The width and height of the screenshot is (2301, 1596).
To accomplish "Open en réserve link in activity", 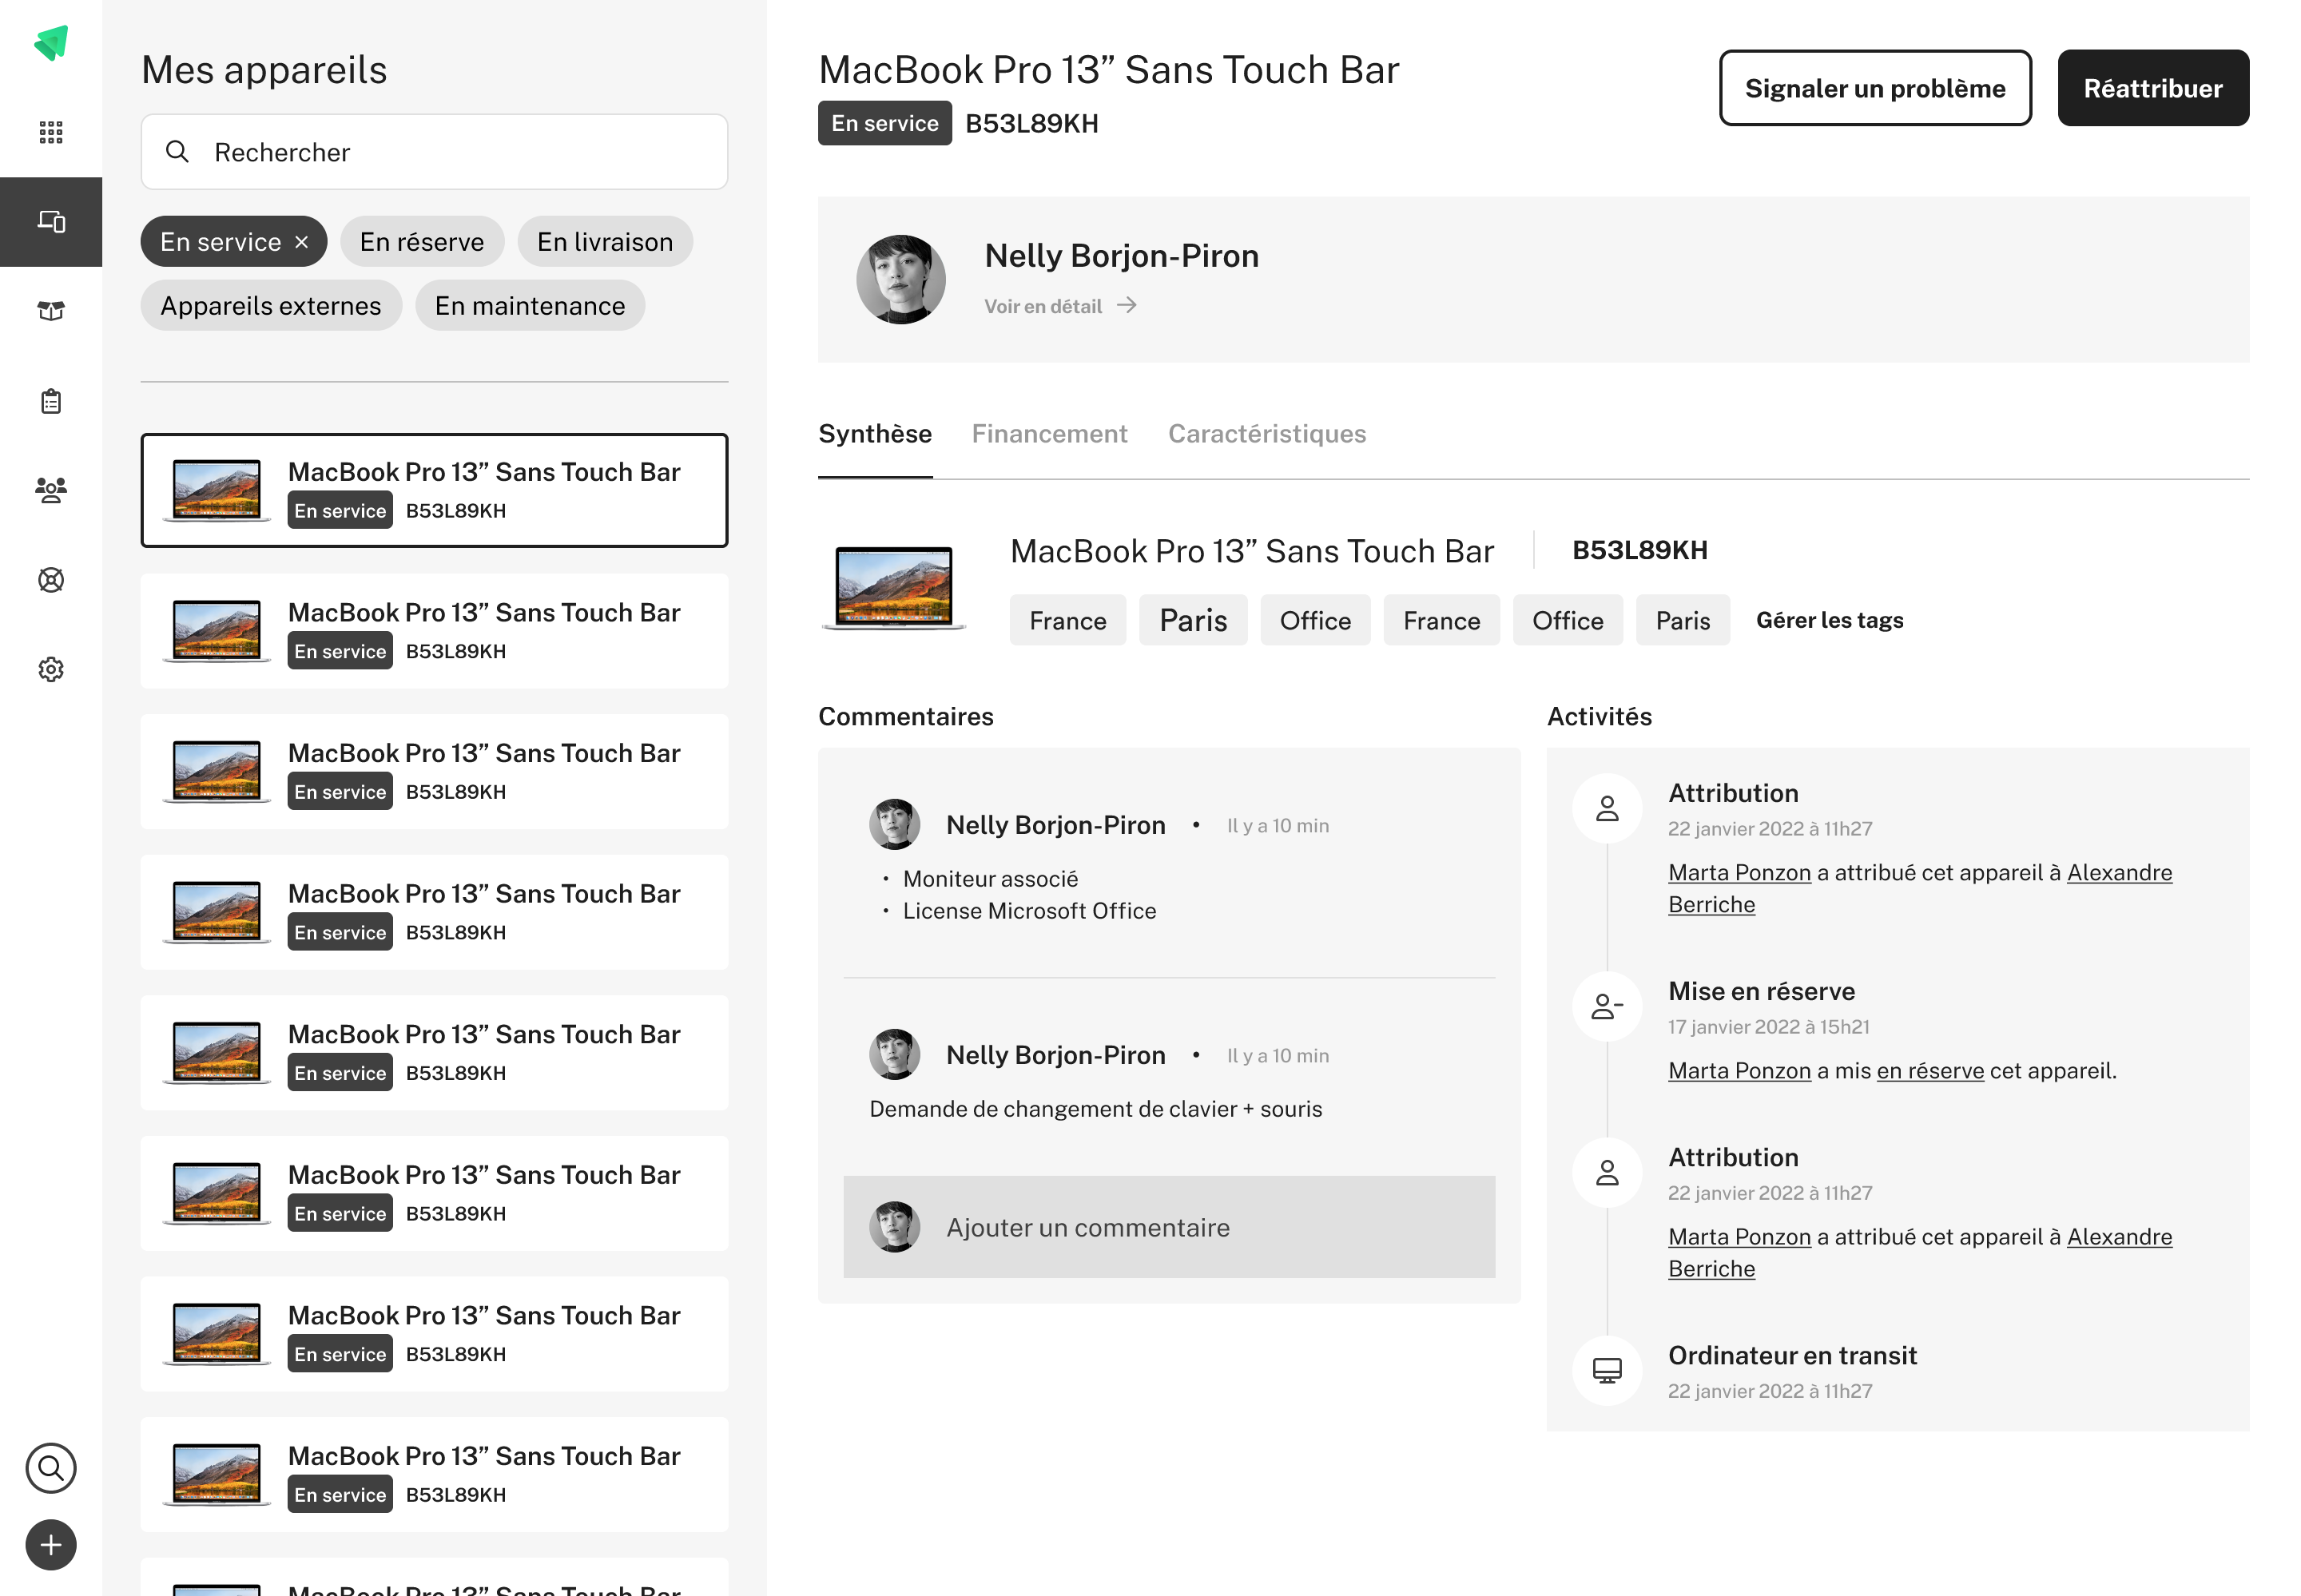I will click(1929, 1071).
